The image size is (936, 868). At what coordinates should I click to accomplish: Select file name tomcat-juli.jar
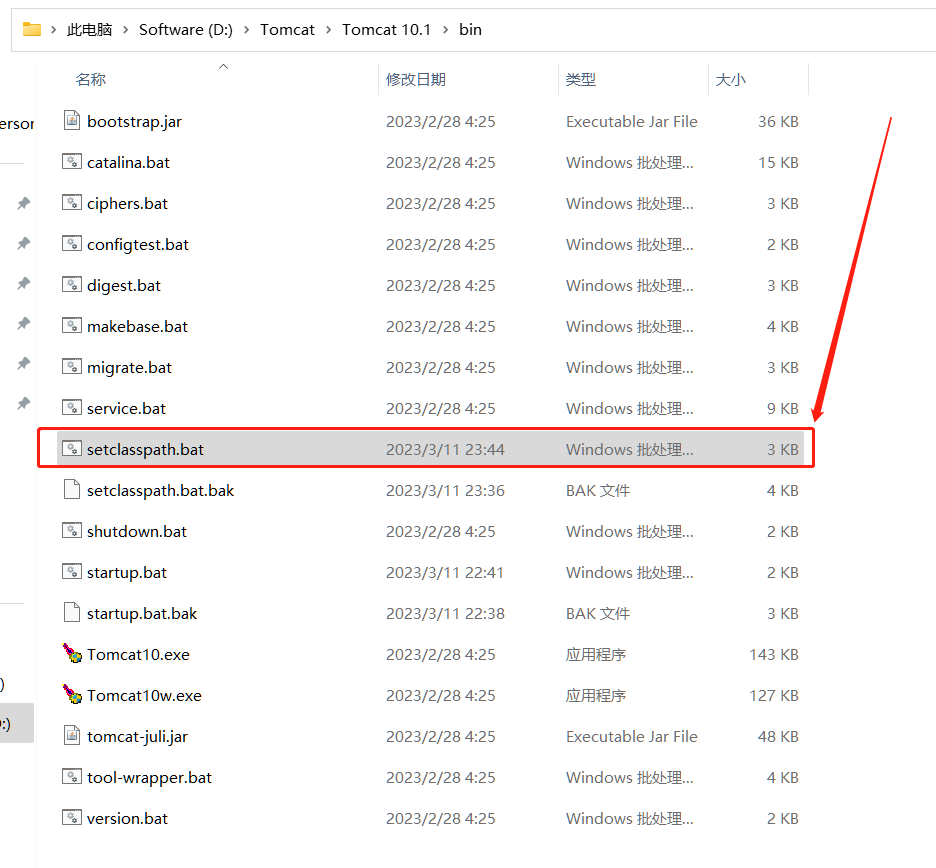coord(137,737)
